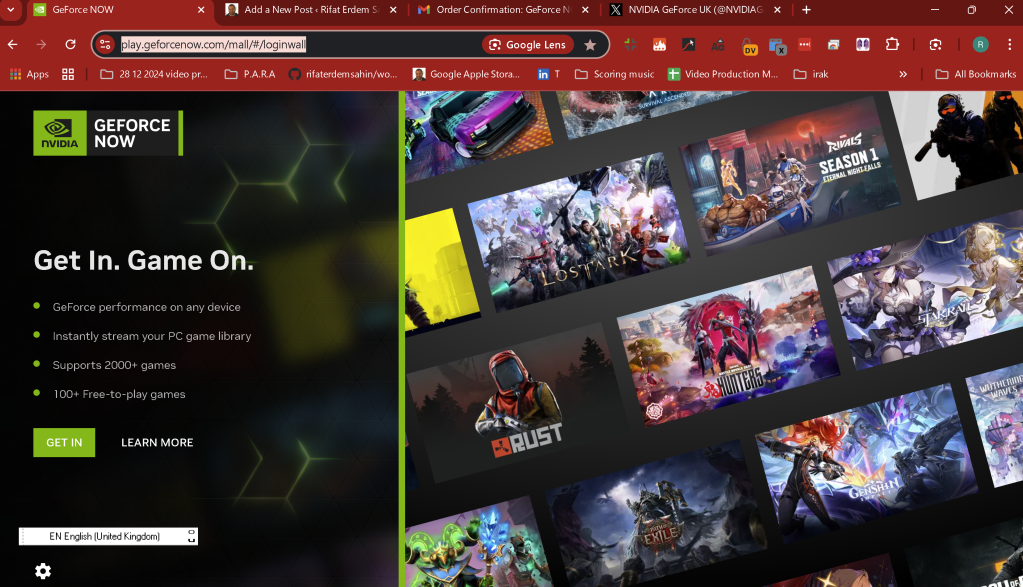1023x587 pixels.
Task: Open the purple butterfly extension icon
Action: pyautogui.click(x=863, y=44)
